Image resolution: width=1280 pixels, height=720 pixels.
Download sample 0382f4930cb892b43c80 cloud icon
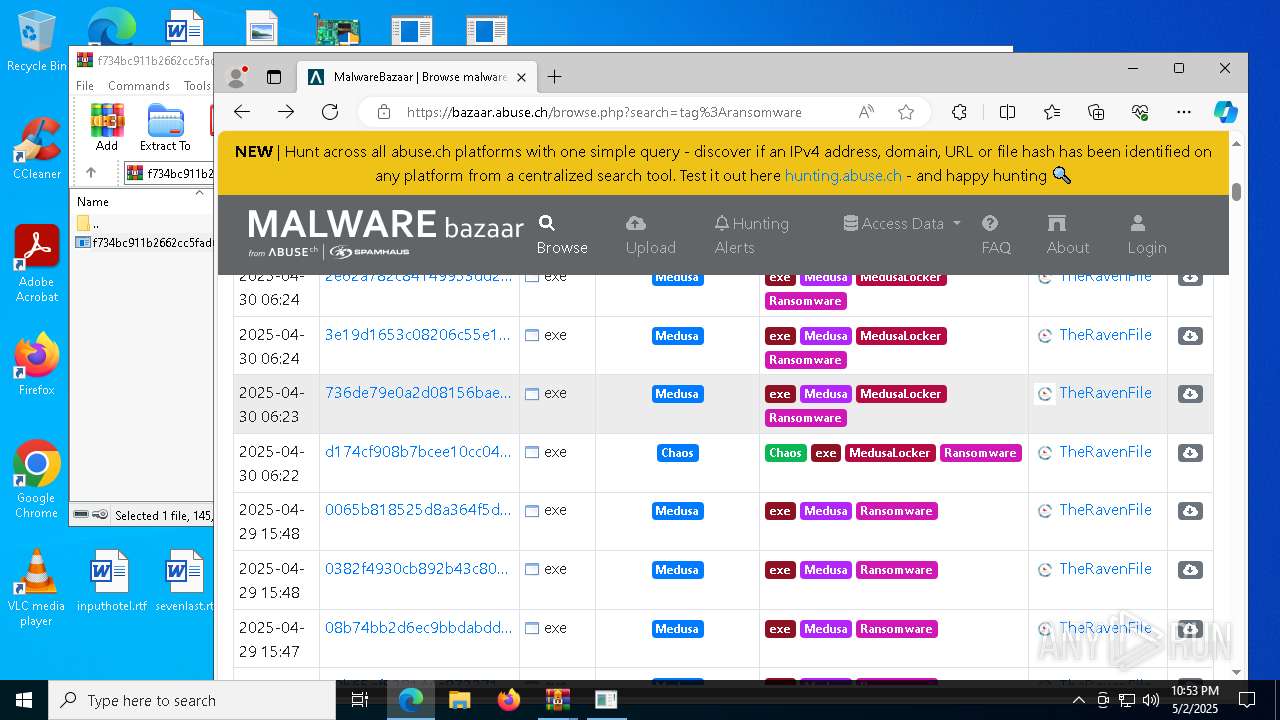(x=1190, y=570)
